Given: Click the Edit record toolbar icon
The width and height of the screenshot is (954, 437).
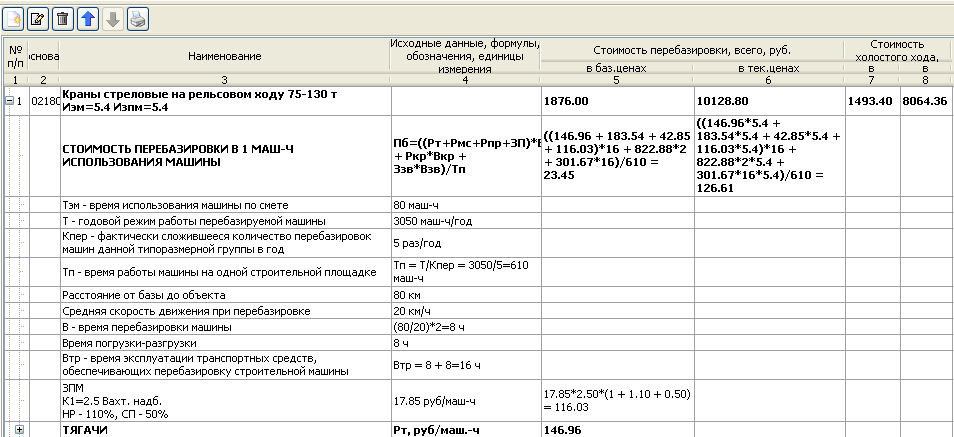Looking at the screenshot, I should coord(38,19).
